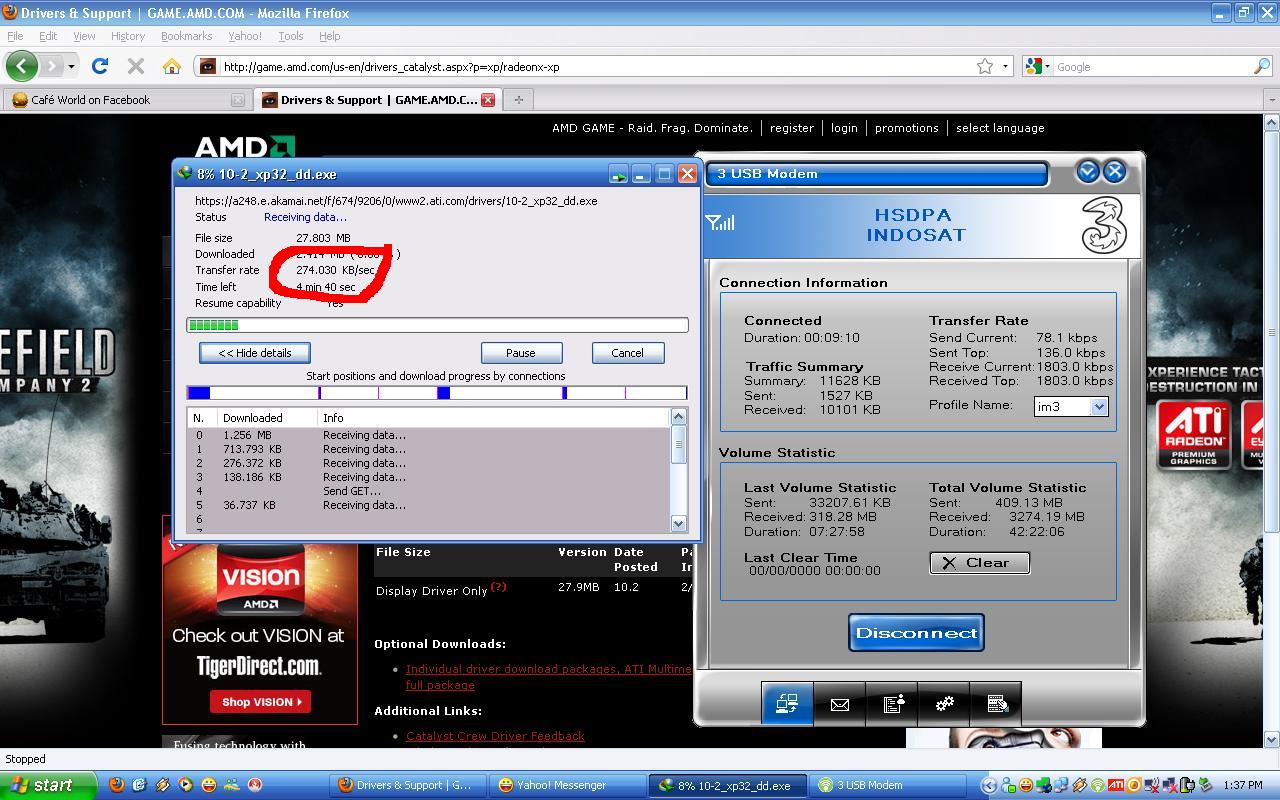Open the rightmost data usage icon in 3 USB Modem
The image size is (1280, 800).
coord(996,704)
